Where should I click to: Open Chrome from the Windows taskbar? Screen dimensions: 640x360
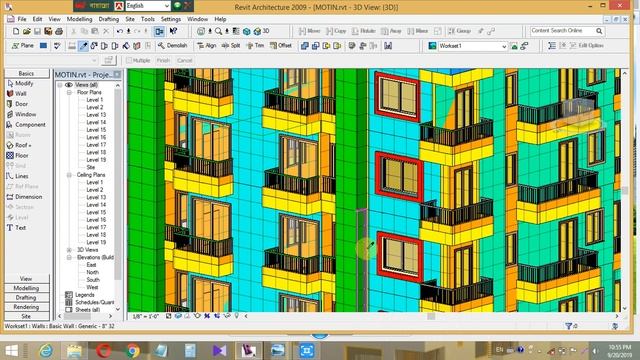(x=132, y=351)
